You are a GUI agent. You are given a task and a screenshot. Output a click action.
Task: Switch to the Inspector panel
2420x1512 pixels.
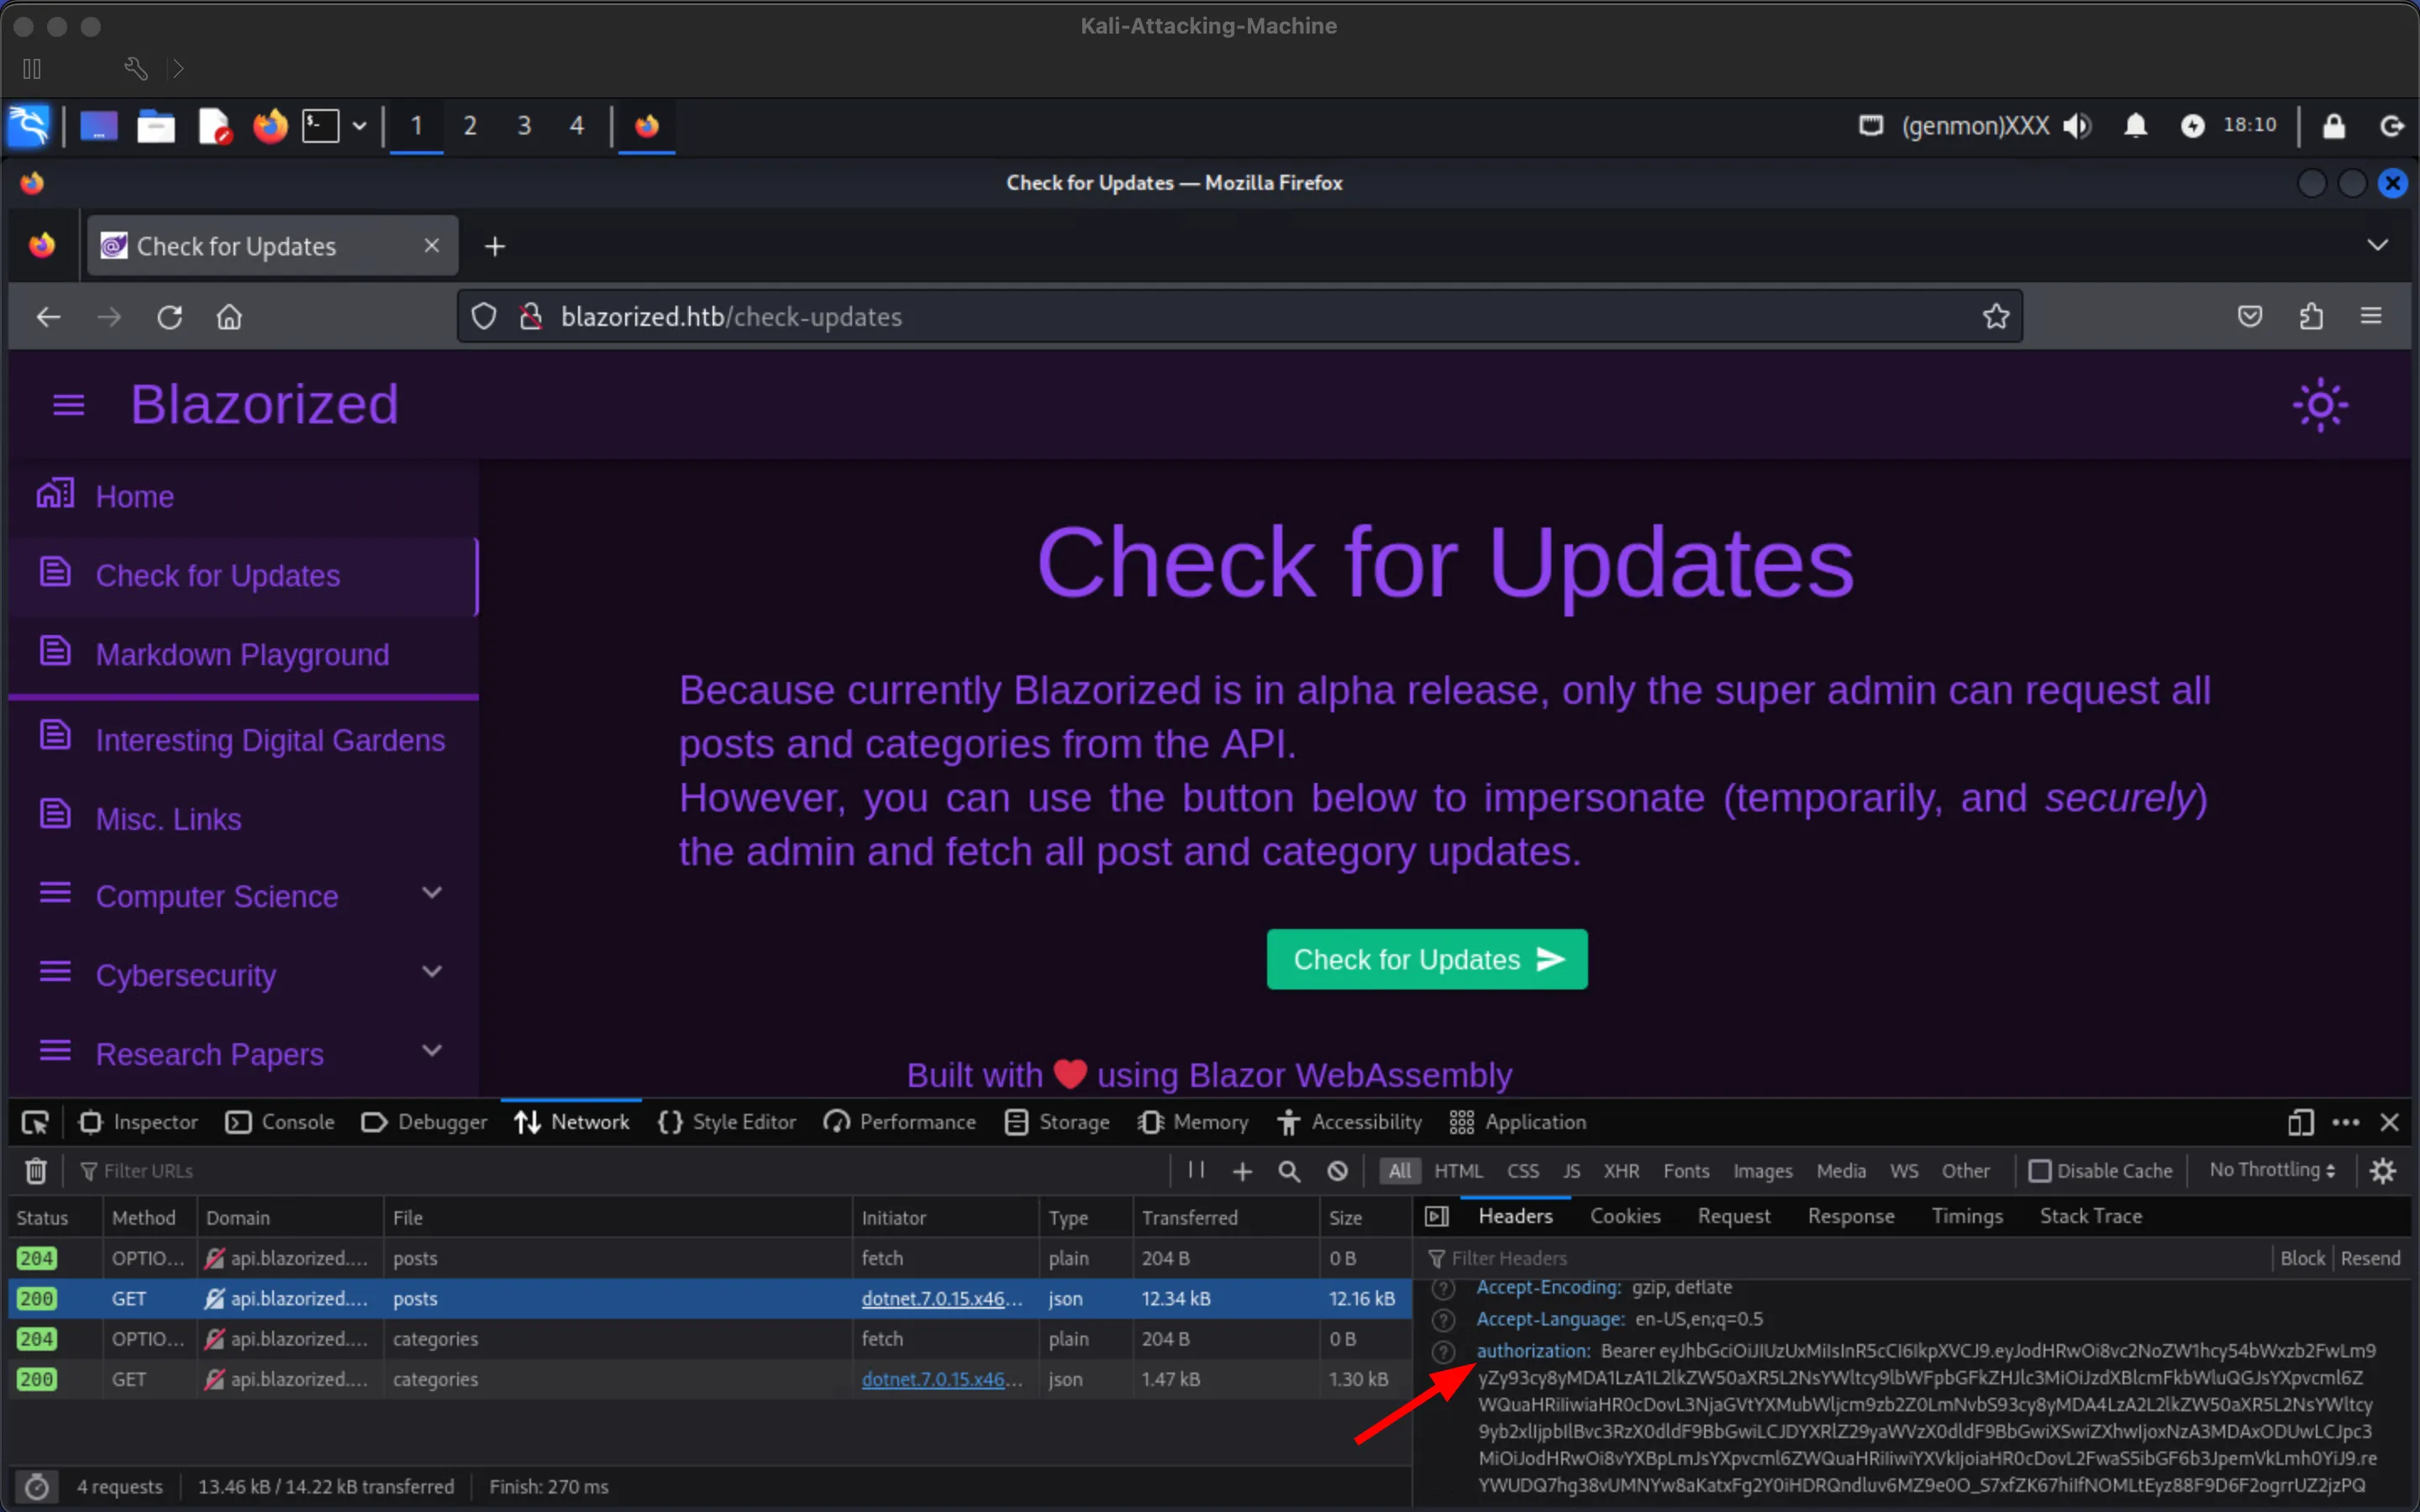tap(139, 1123)
